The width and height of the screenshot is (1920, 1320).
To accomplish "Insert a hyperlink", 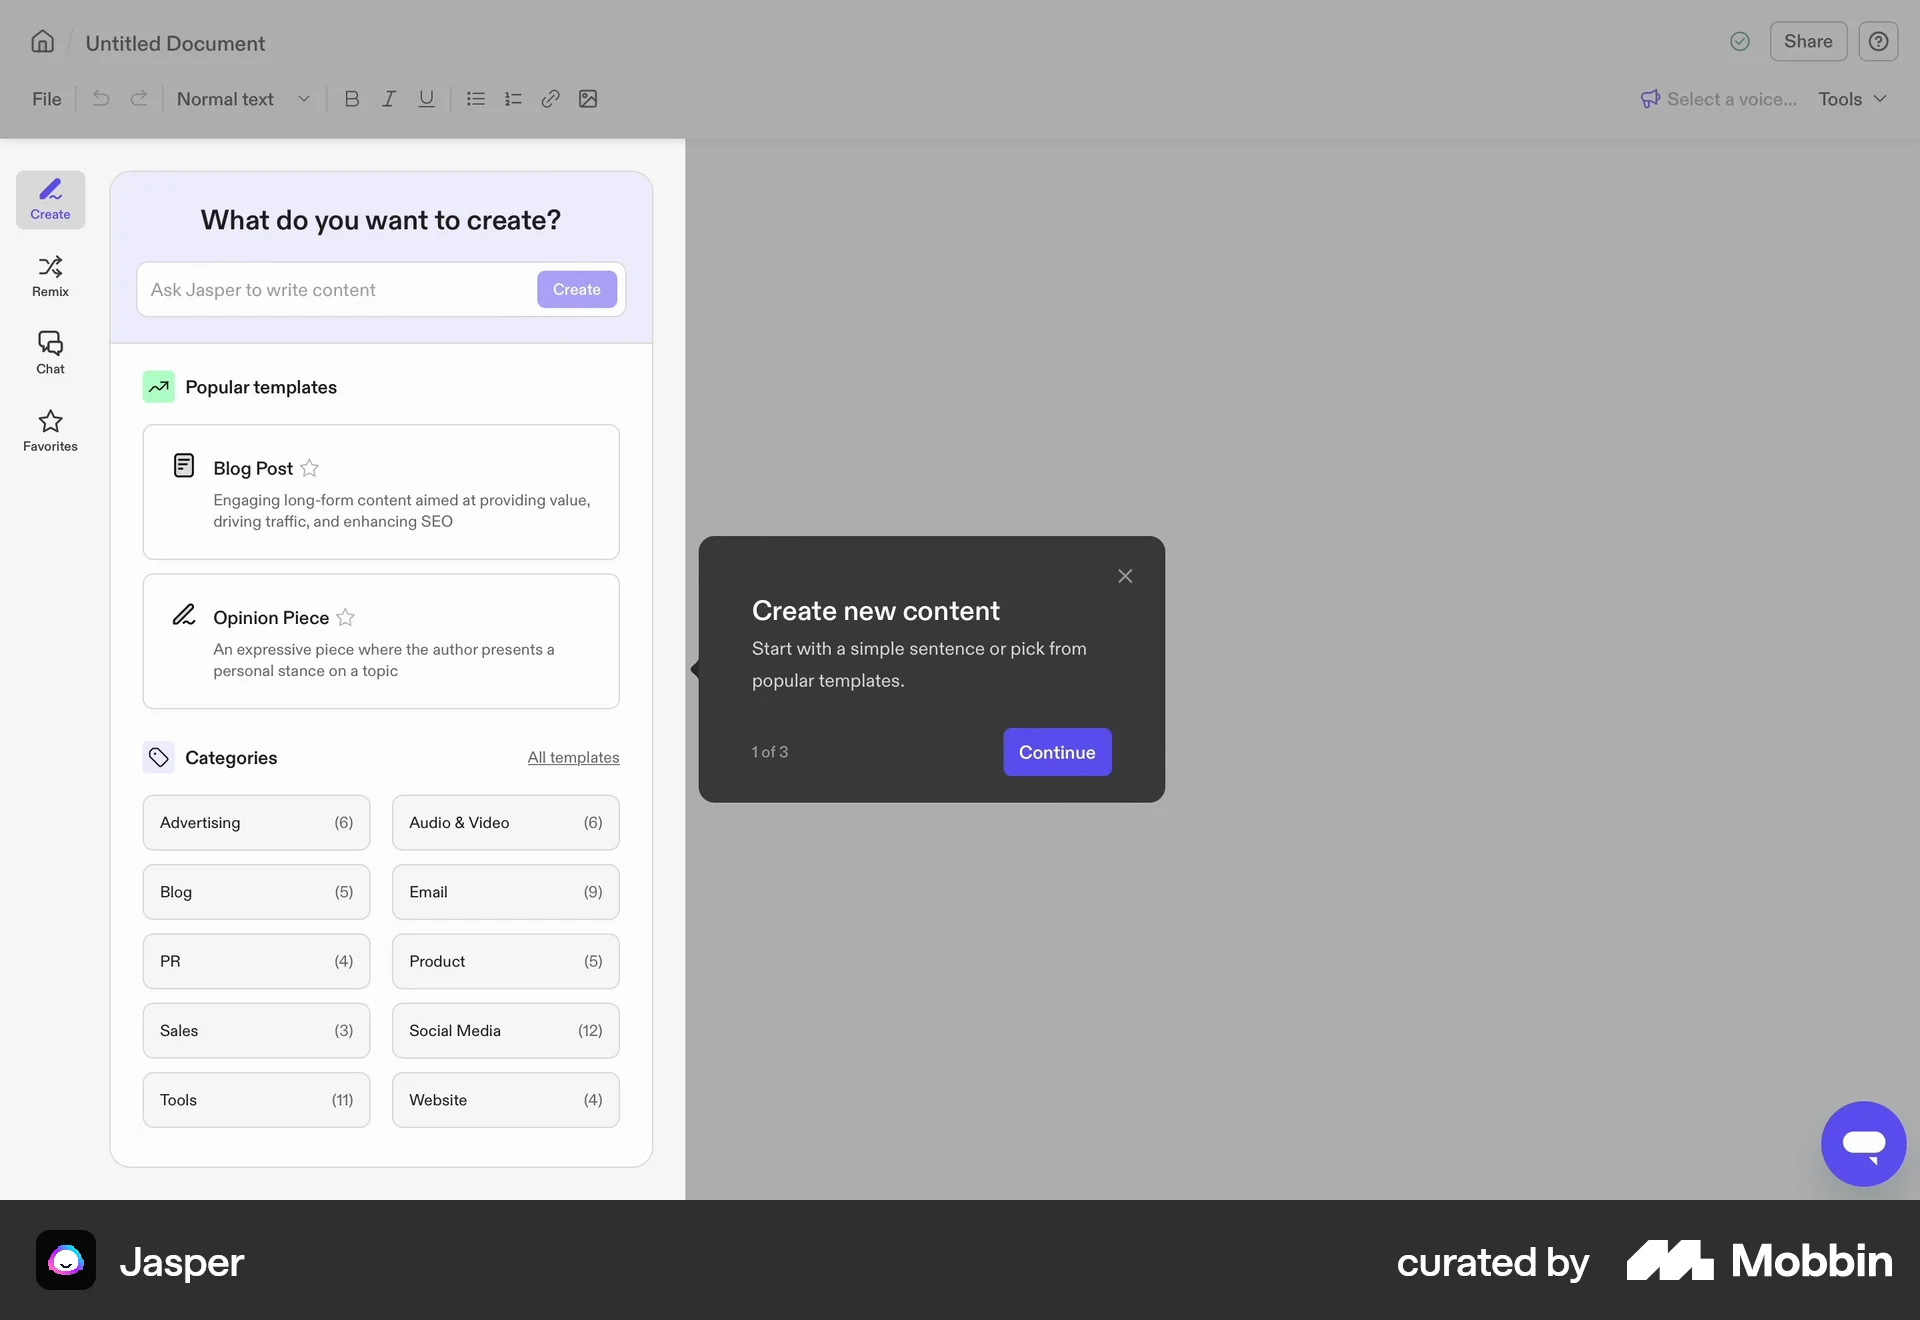I will click(x=551, y=99).
